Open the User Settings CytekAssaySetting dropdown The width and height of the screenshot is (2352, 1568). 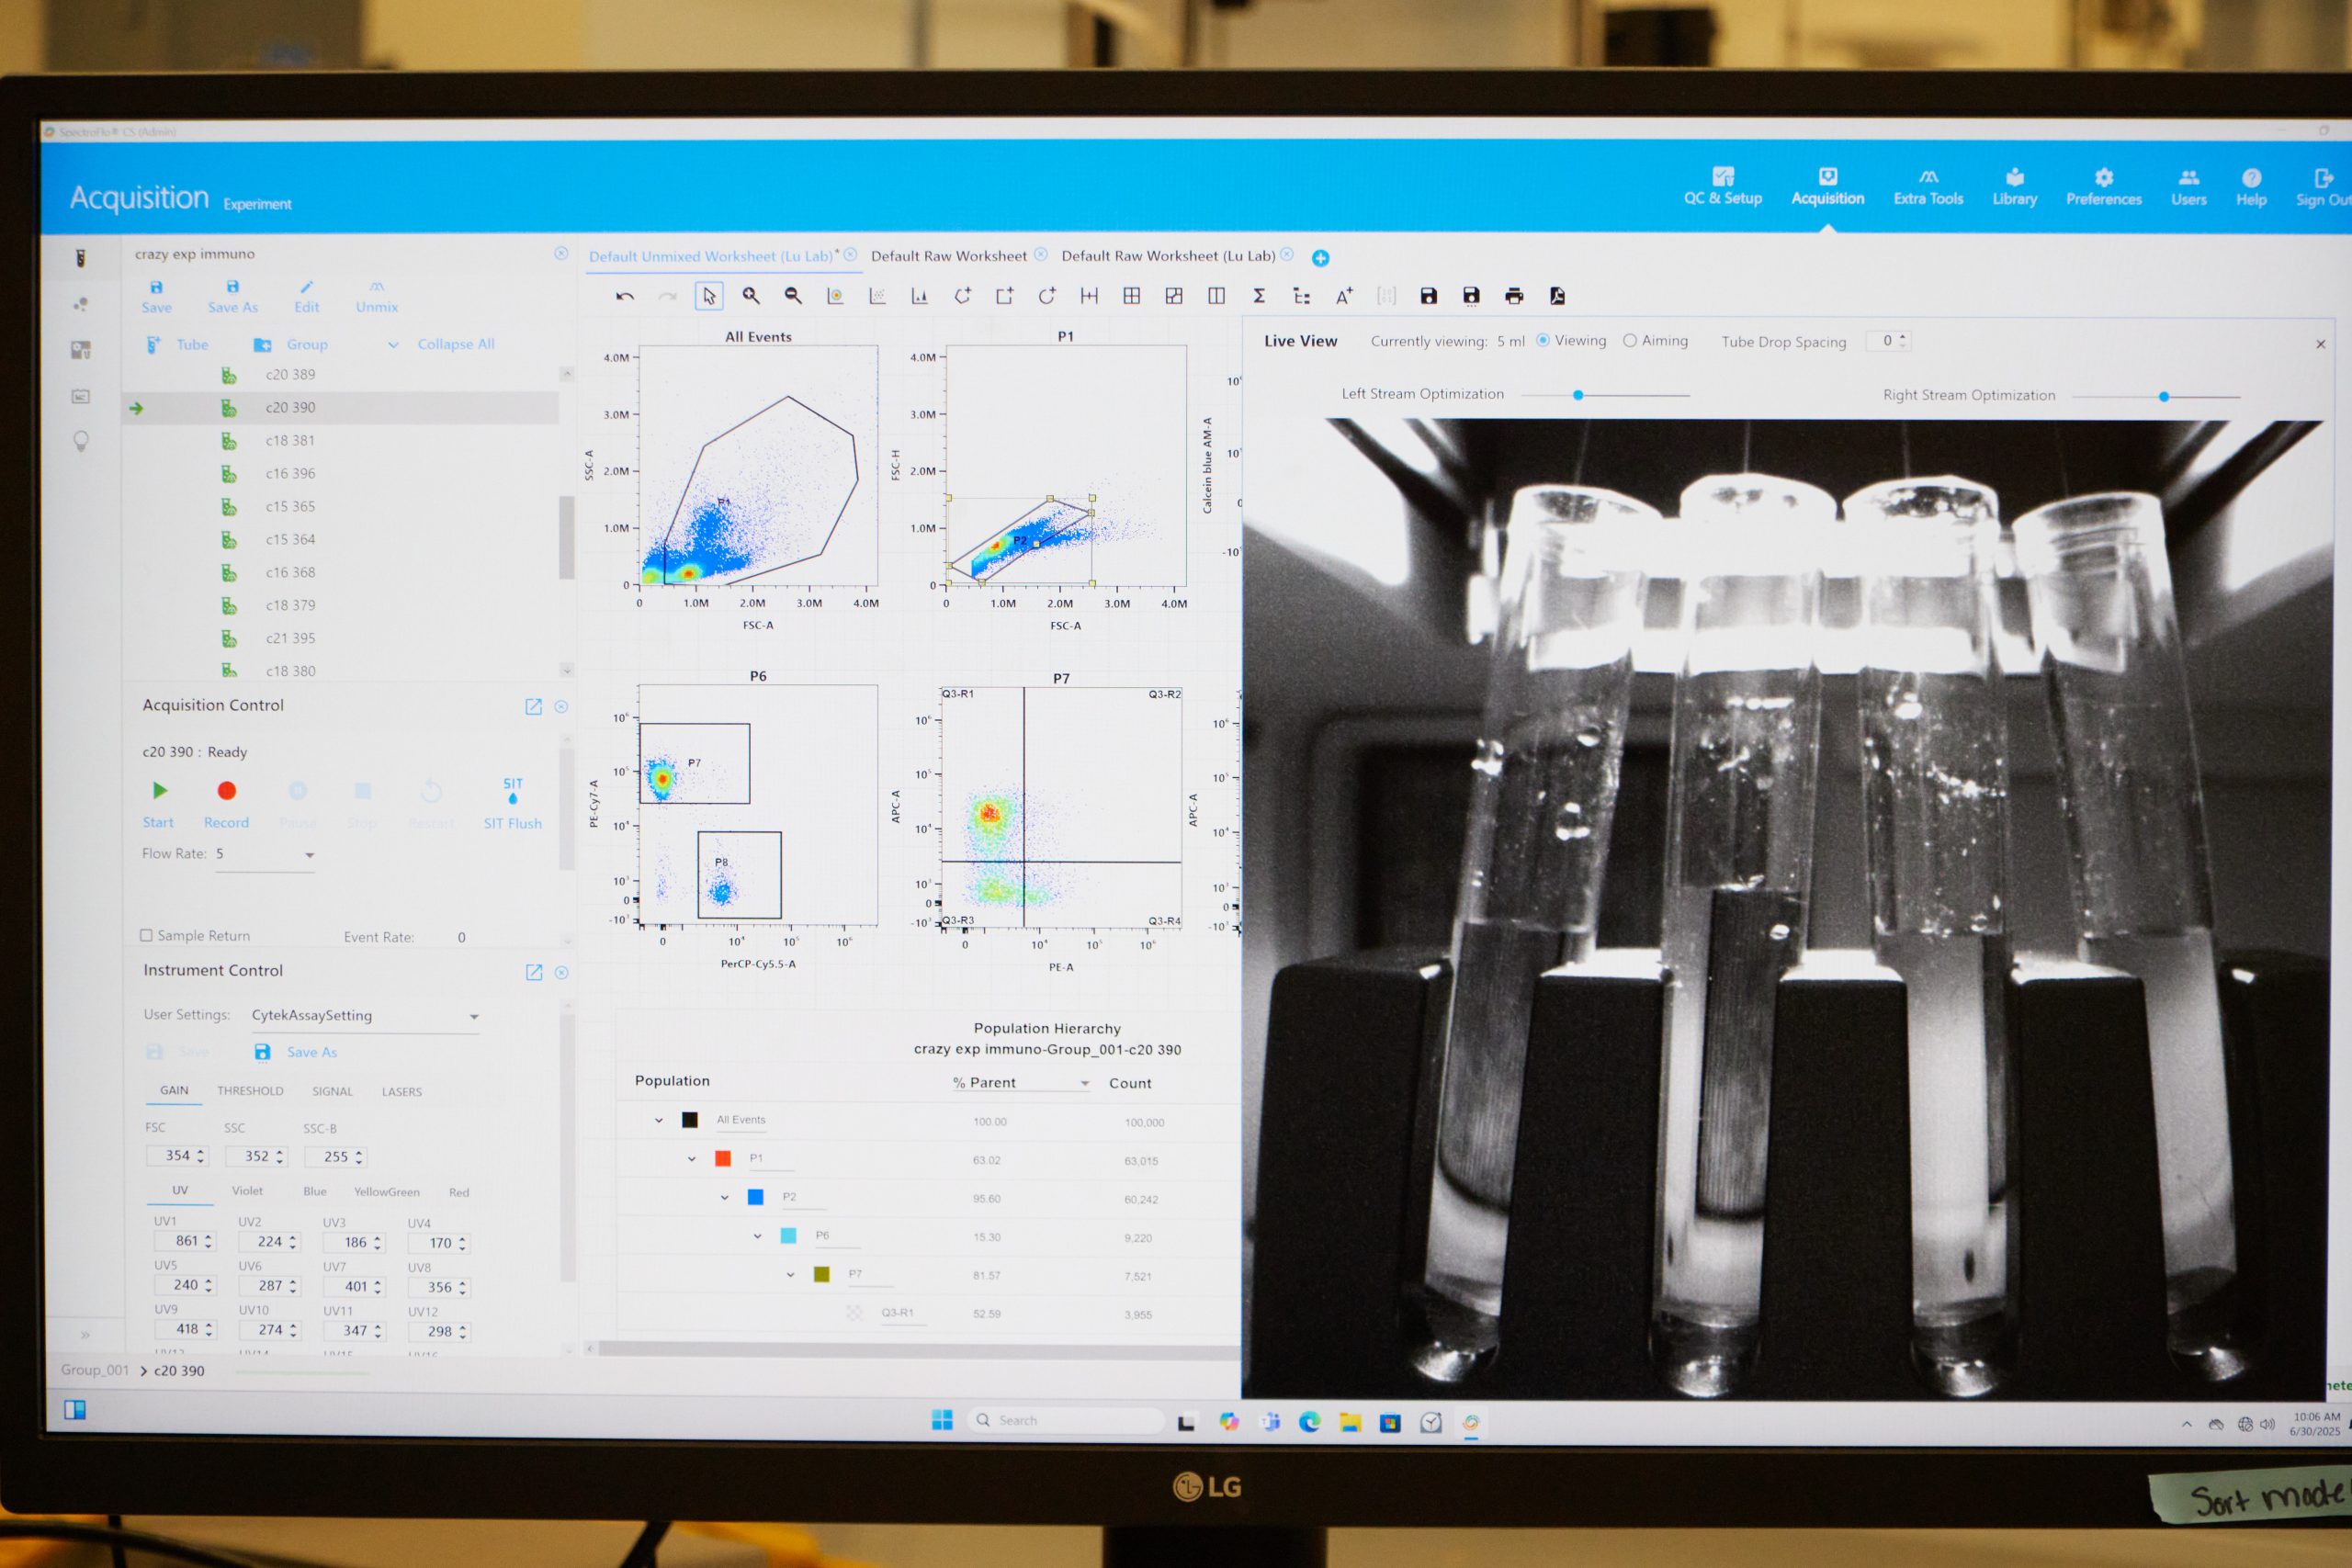pyautogui.click(x=474, y=1017)
